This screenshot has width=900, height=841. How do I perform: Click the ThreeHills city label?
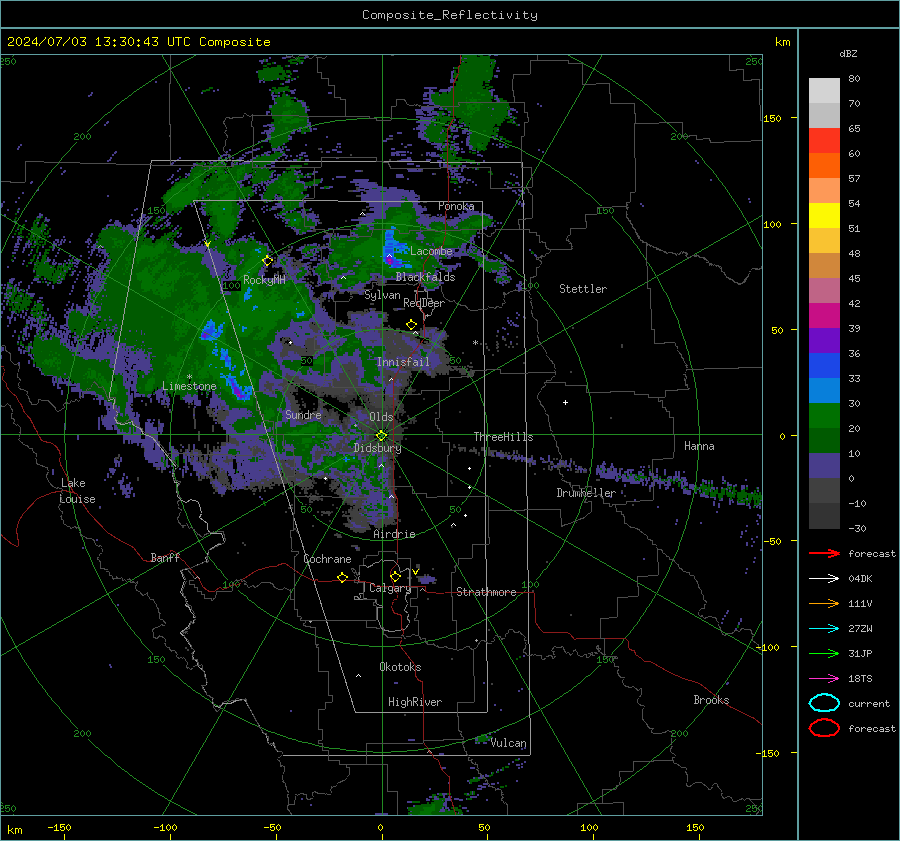click(x=503, y=437)
